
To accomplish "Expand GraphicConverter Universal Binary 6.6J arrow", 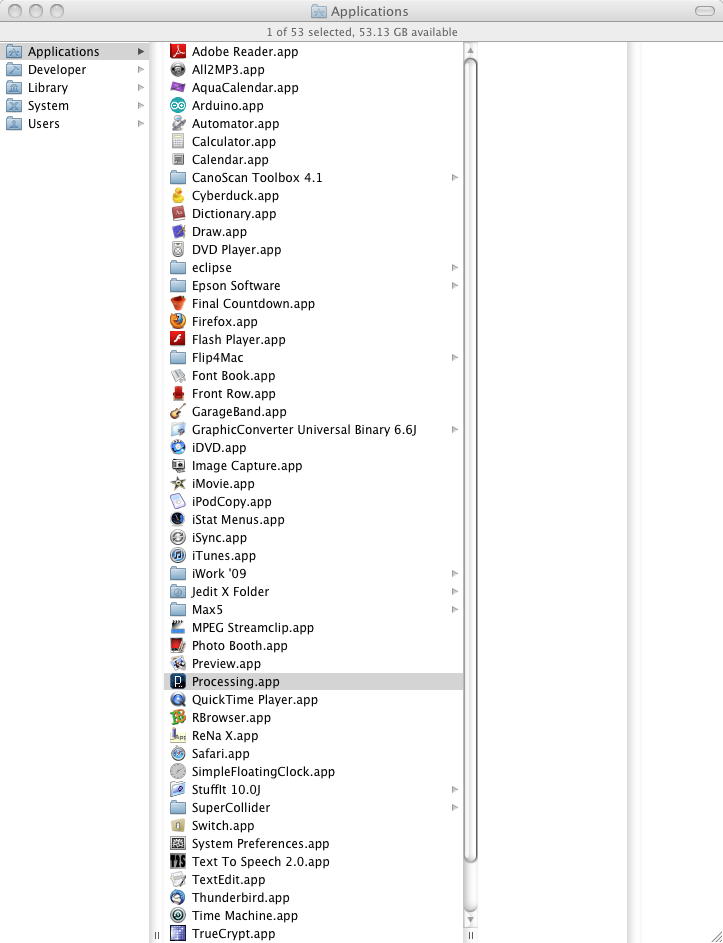I will 455,429.
